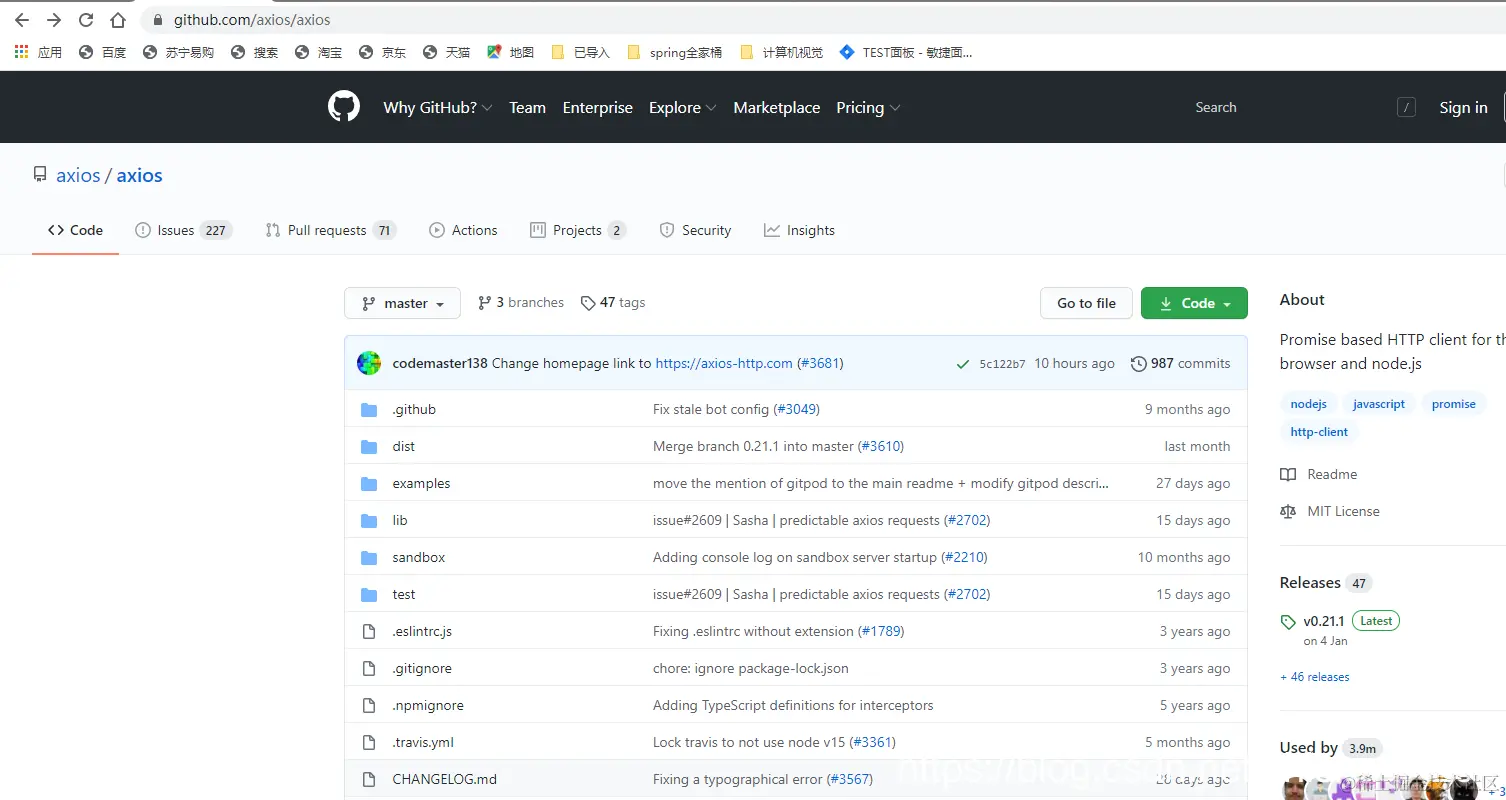Open the 淘宝 bookmark
This screenshot has height=800, width=1506.
(x=318, y=52)
